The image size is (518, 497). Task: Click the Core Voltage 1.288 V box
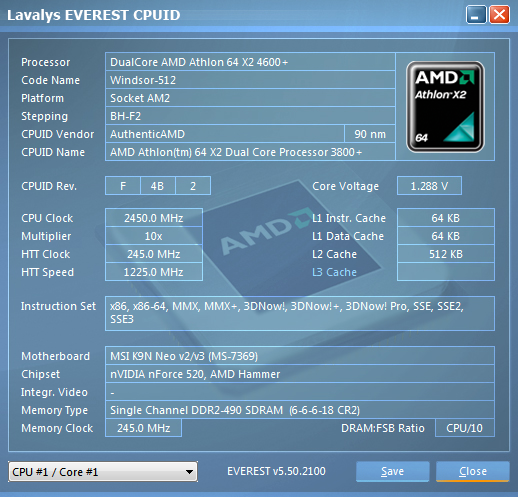click(429, 186)
